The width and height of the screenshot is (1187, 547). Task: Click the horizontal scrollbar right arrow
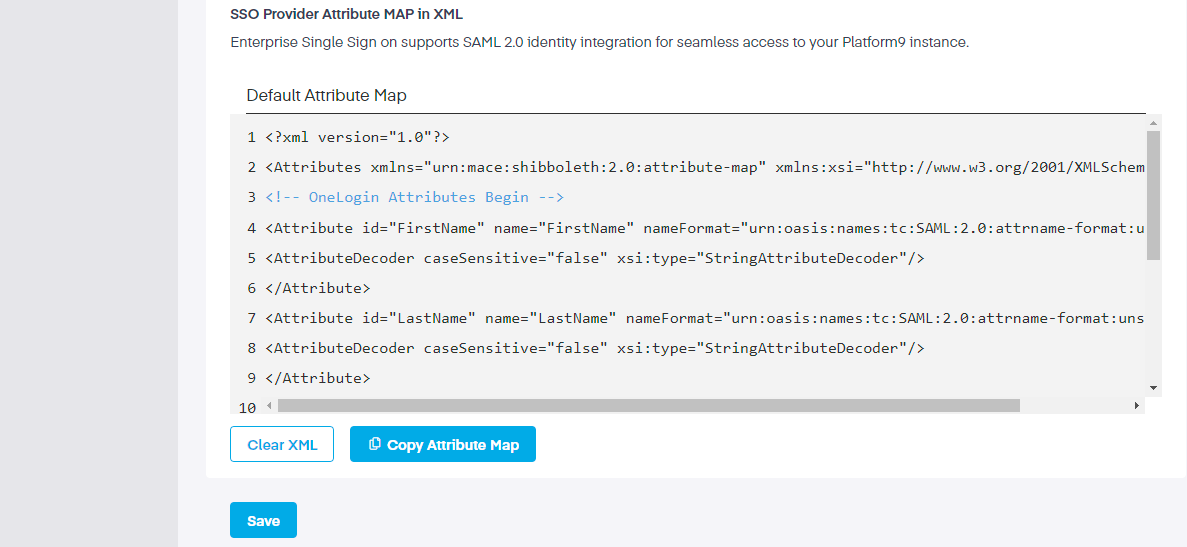(x=1137, y=406)
